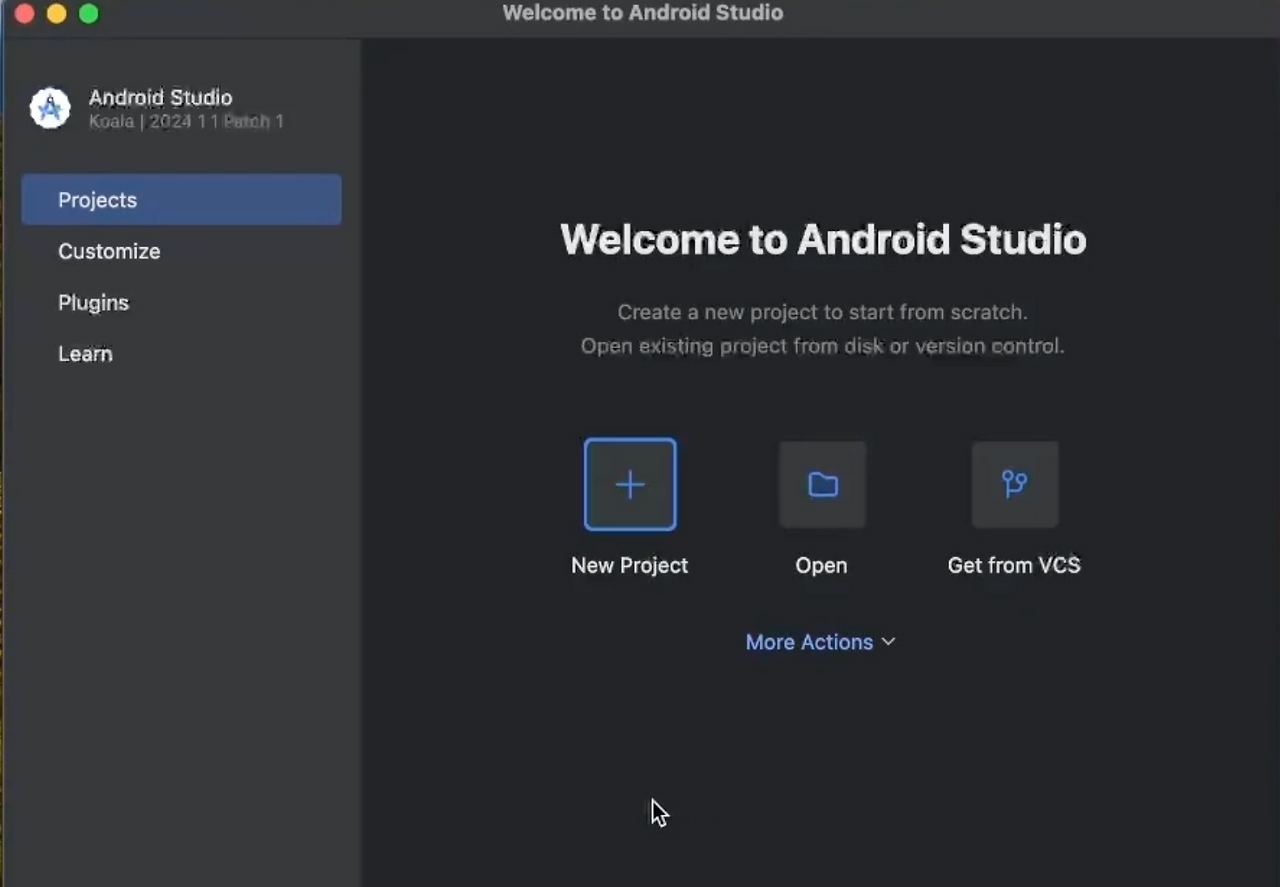Click the New Project plus icon
This screenshot has width=1280, height=887.
pyautogui.click(x=630, y=485)
